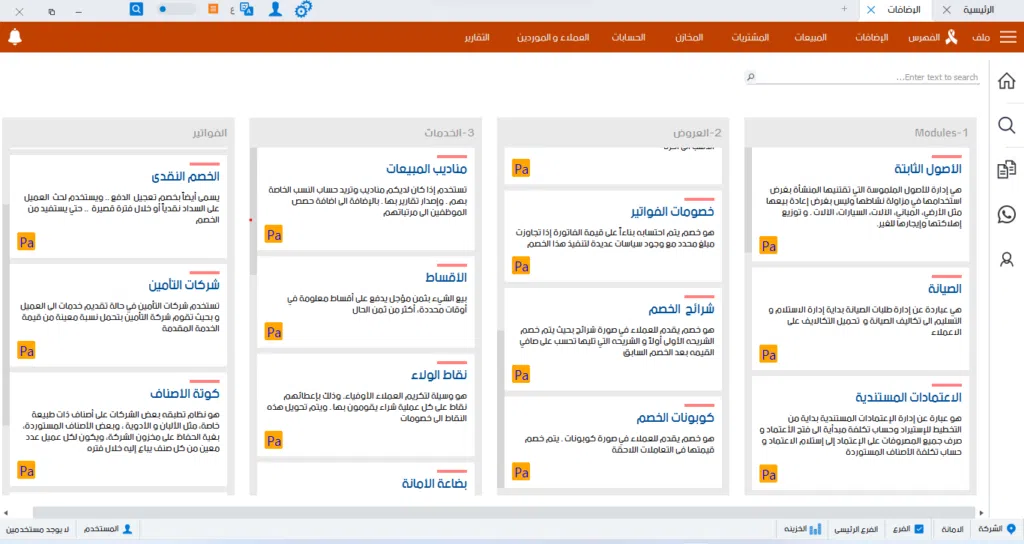This screenshot has width=1024, height=544.
Task: Click the translate language icon in title bar
Action: point(243,9)
